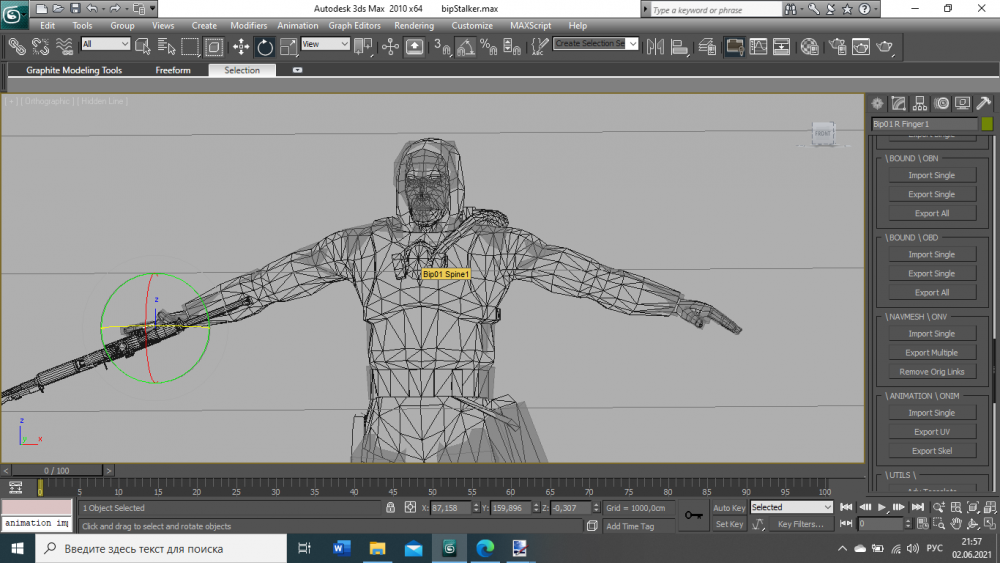
Task: Toggle Angle Snap in the toolbar
Action: (465, 46)
